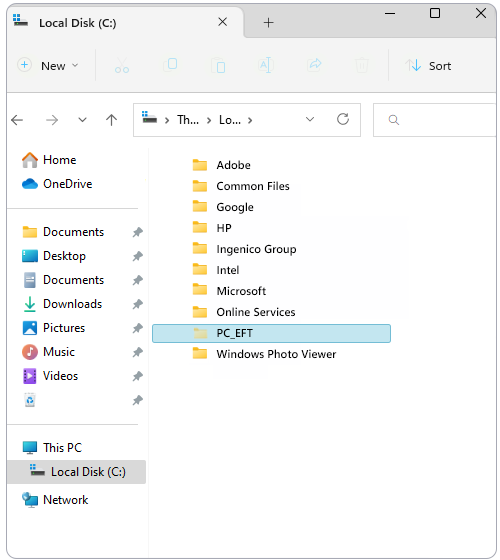500x560 pixels.
Task: Go up one folder level
Action: click(111, 120)
